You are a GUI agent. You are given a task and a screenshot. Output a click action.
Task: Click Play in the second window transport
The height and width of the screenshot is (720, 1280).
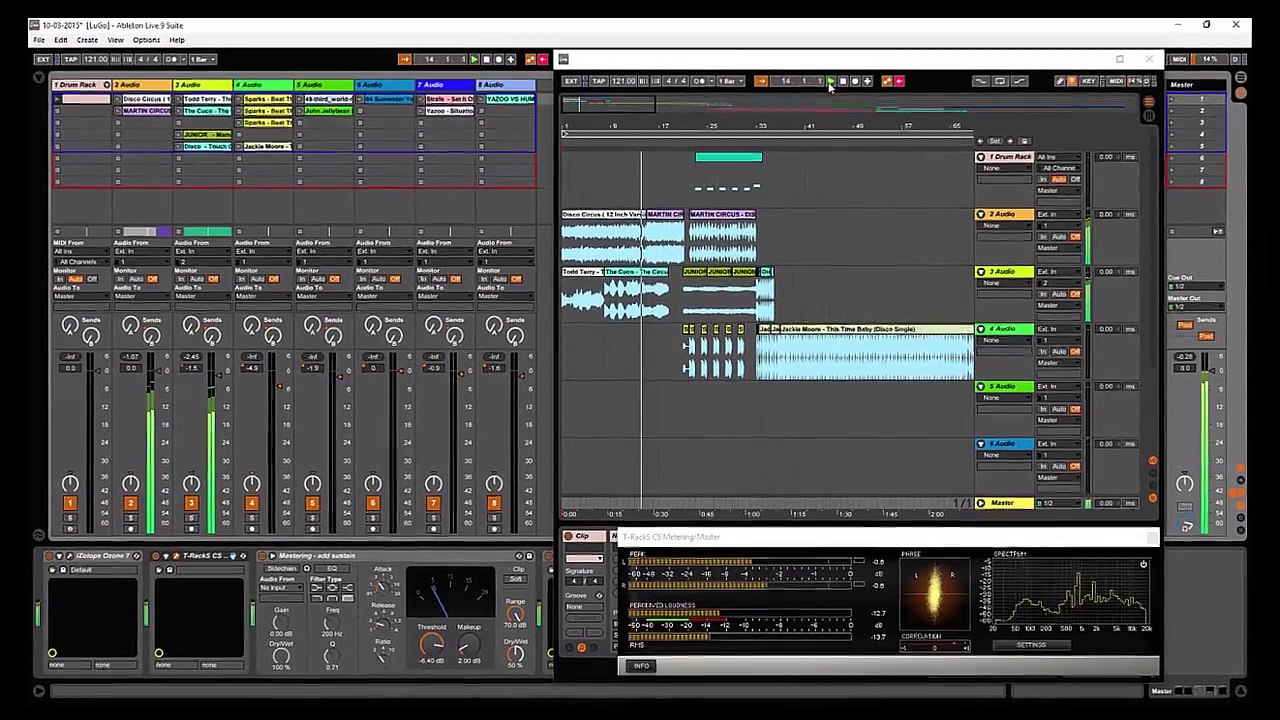[831, 82]
